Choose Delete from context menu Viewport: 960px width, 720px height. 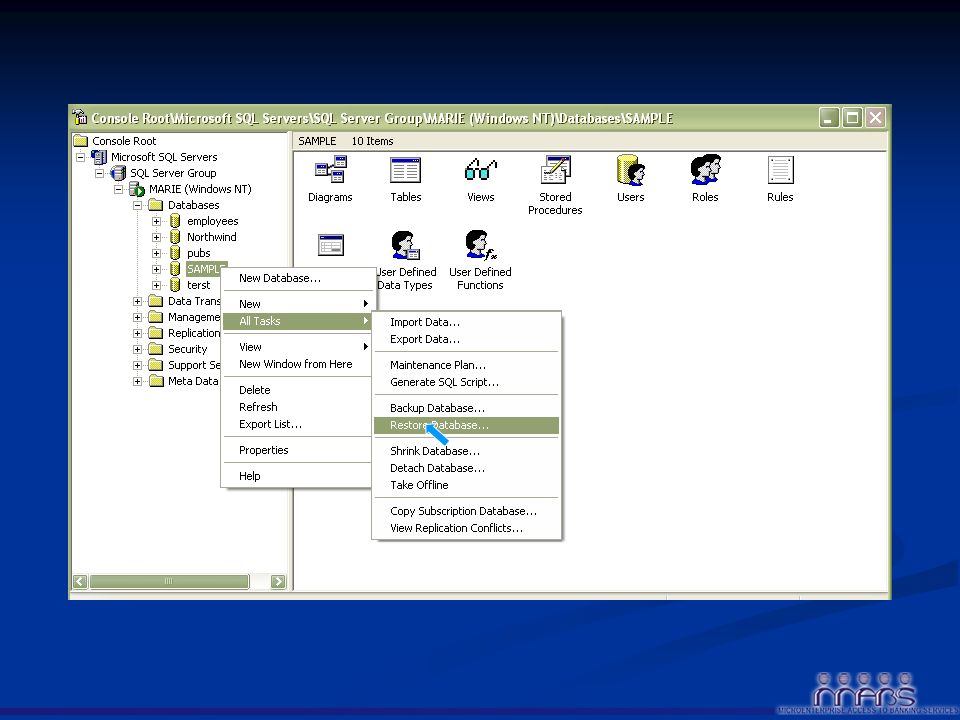coord(297,389)
